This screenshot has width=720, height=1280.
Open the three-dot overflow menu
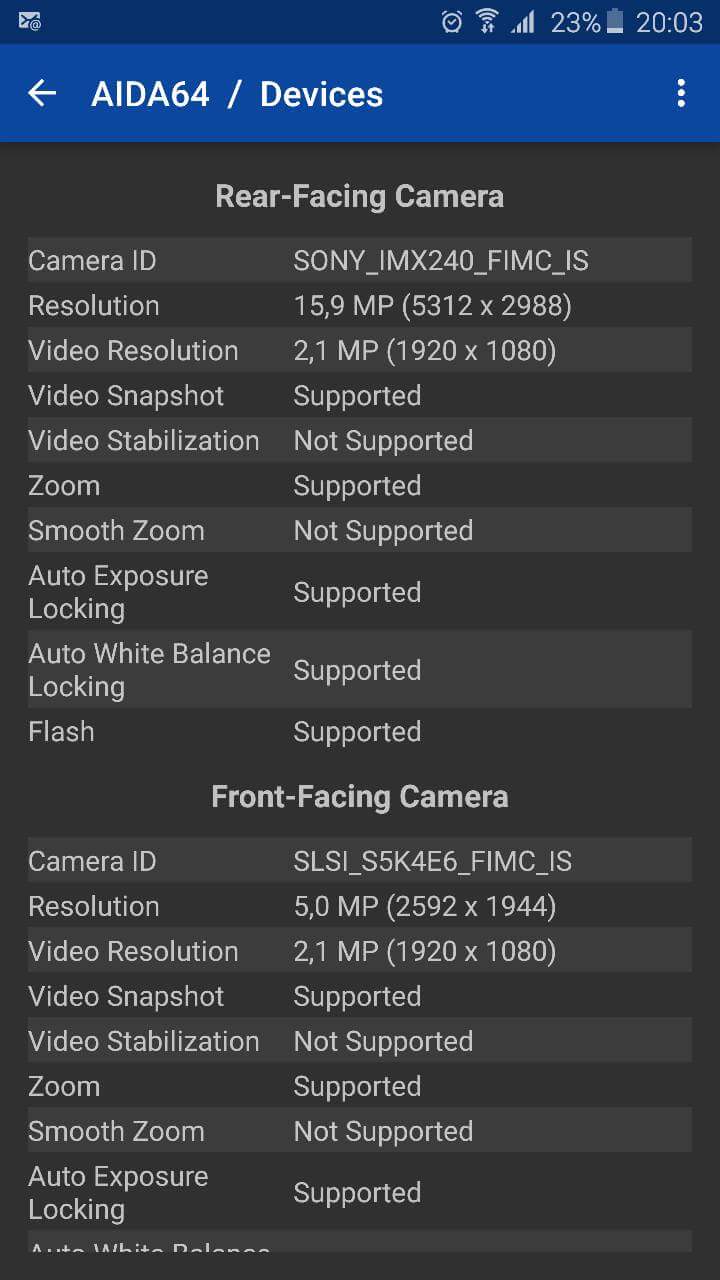681,94
